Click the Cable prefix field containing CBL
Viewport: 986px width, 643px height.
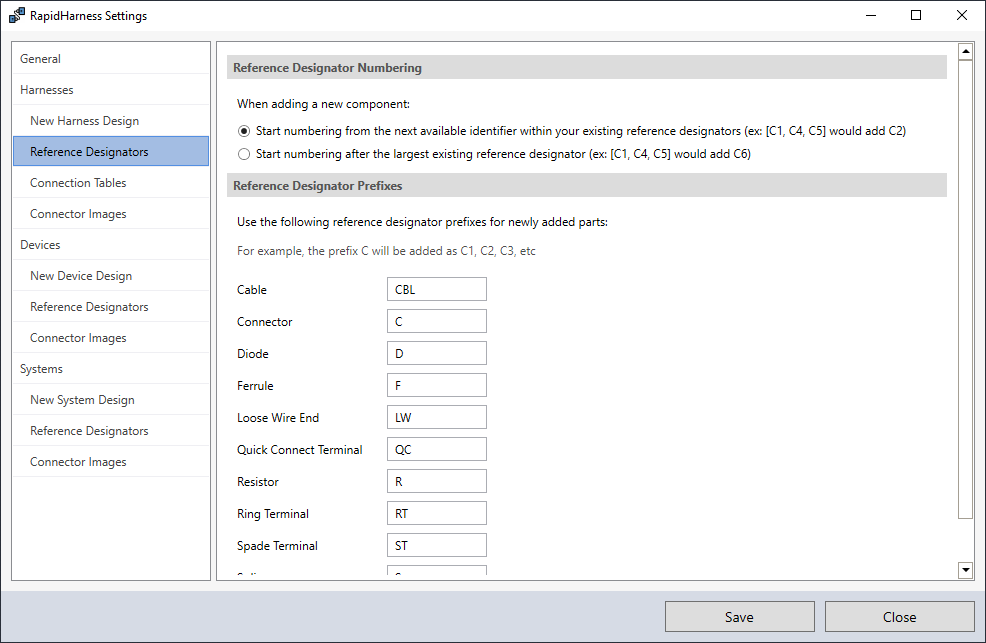(x=436, y=289)
